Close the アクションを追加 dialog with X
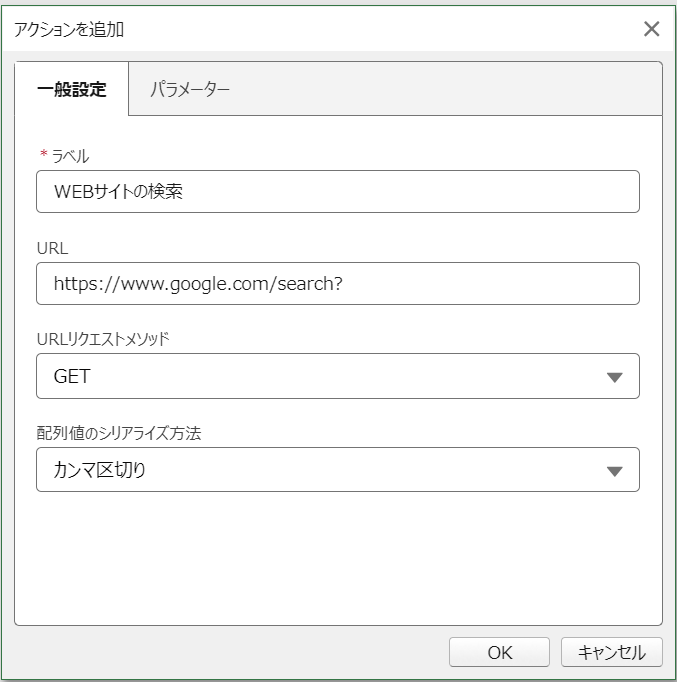Screen dimensions: 677x682 click(651, 29)
